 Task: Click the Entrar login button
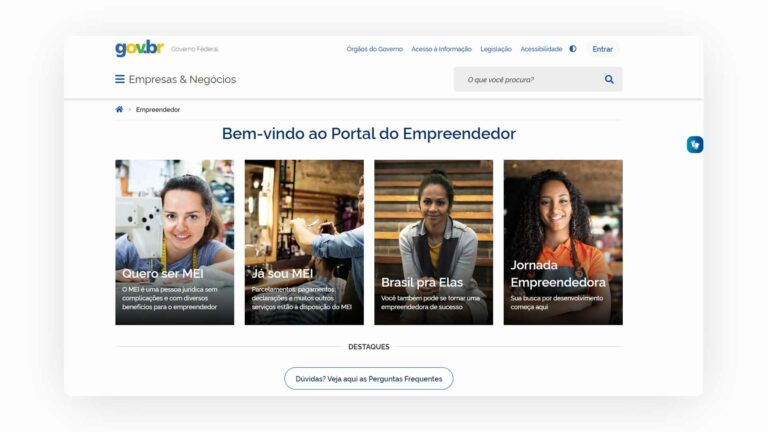tap(602, 49)
